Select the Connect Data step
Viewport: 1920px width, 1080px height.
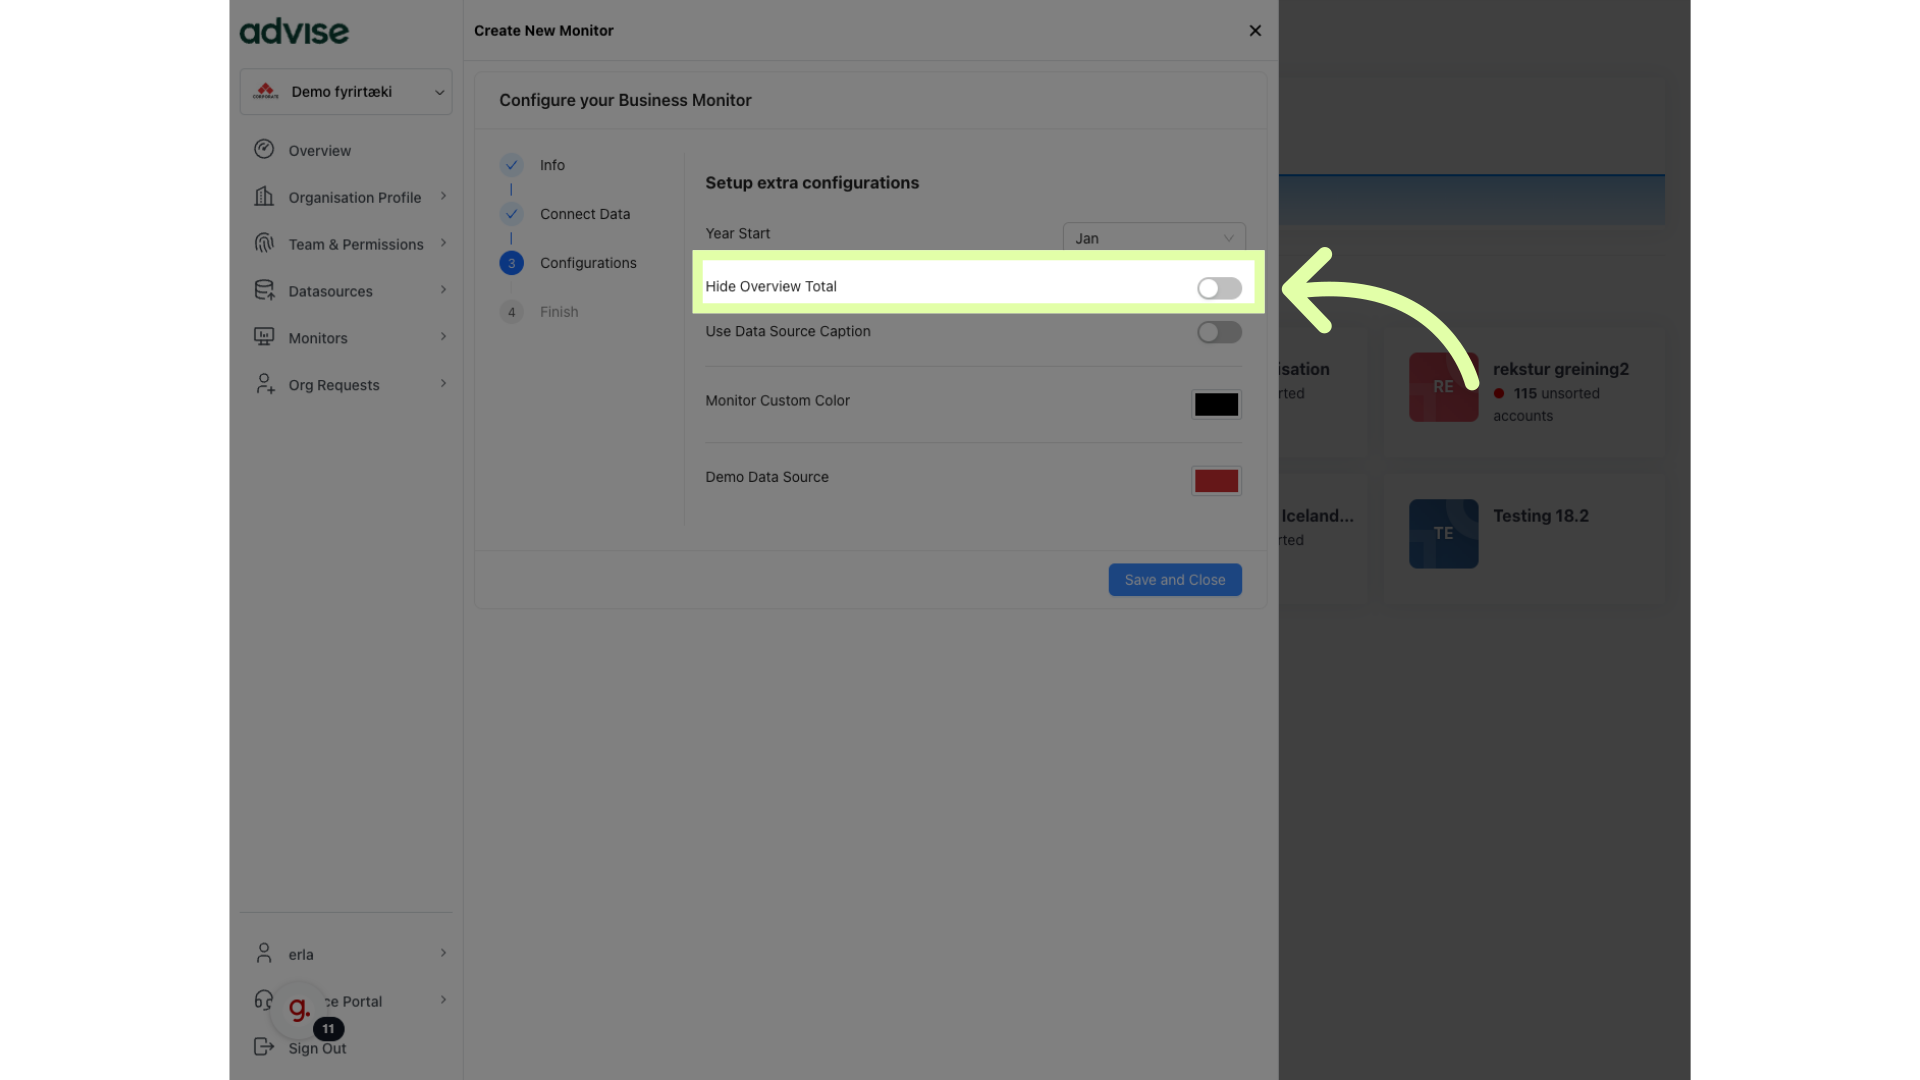pyautogui.click(x=585, y=213)
